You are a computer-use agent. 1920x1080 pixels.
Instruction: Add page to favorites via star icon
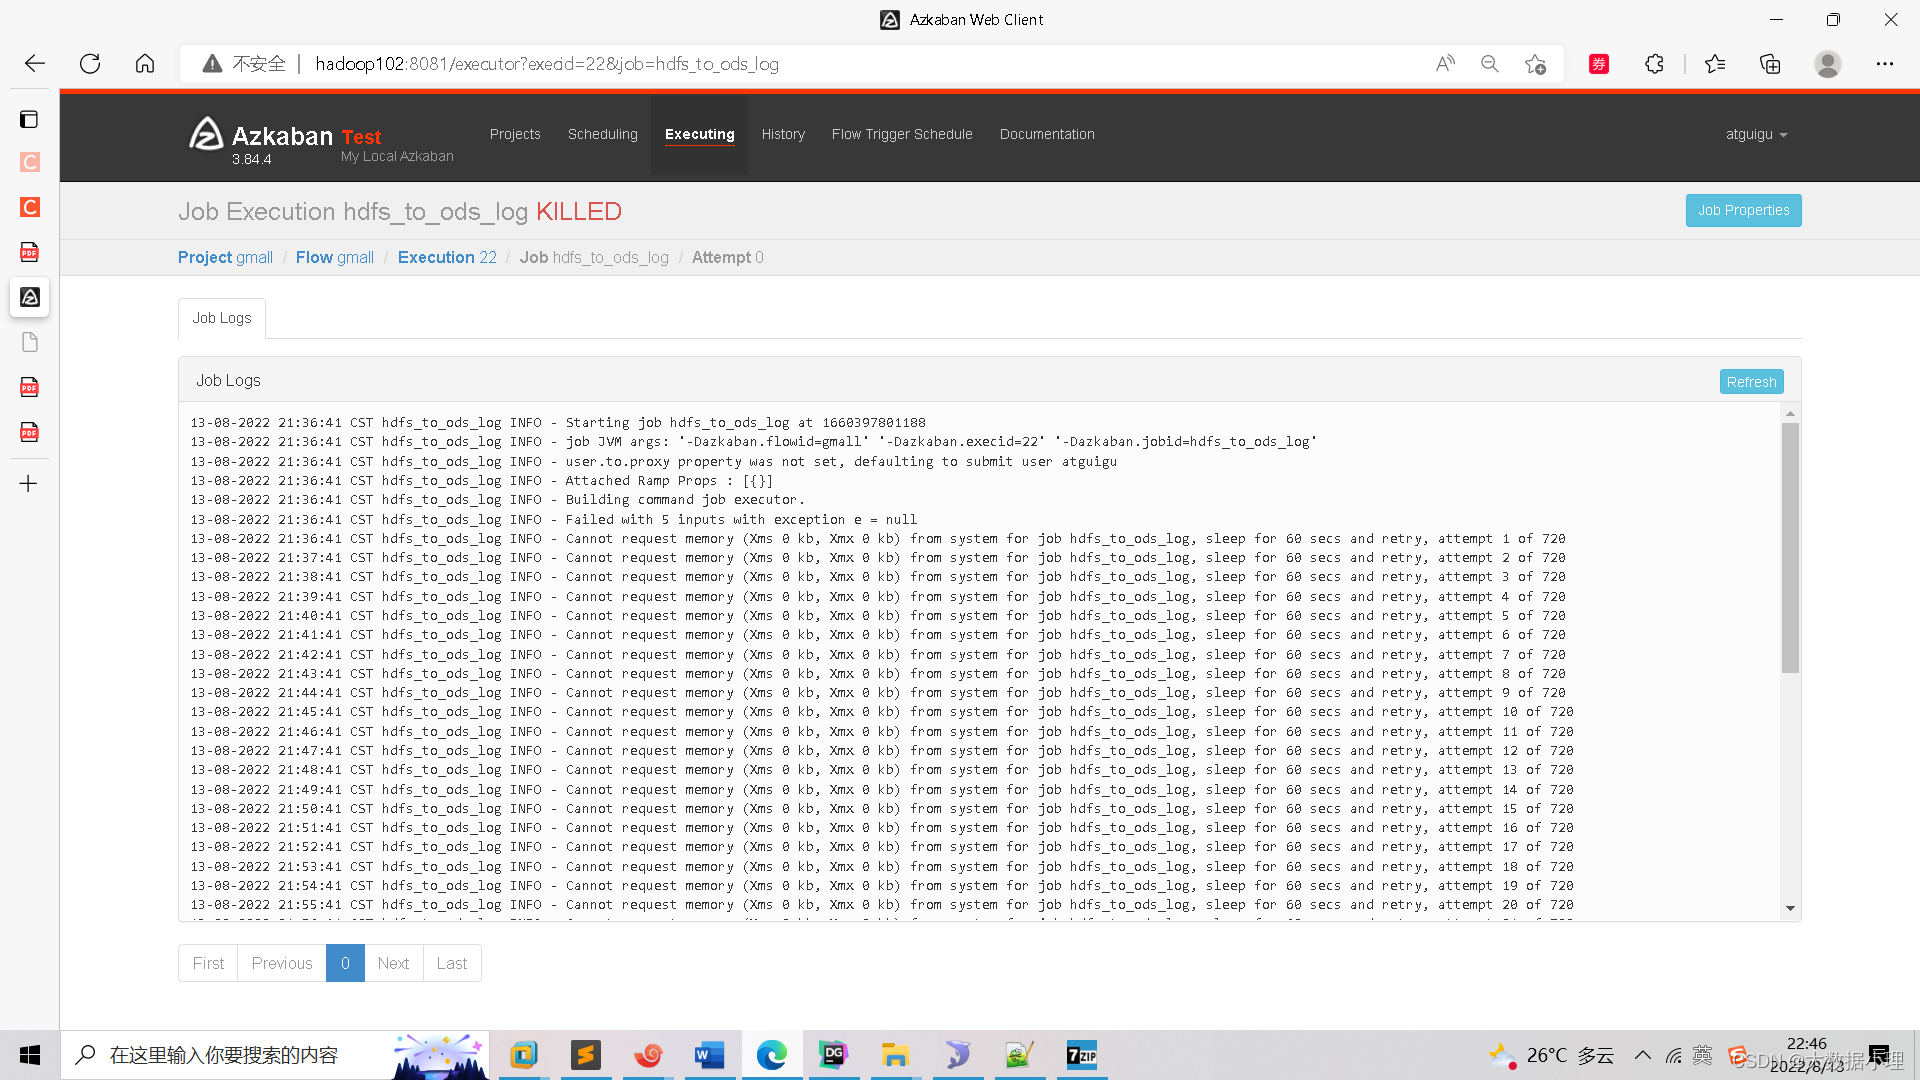(x=1535, y=64)
